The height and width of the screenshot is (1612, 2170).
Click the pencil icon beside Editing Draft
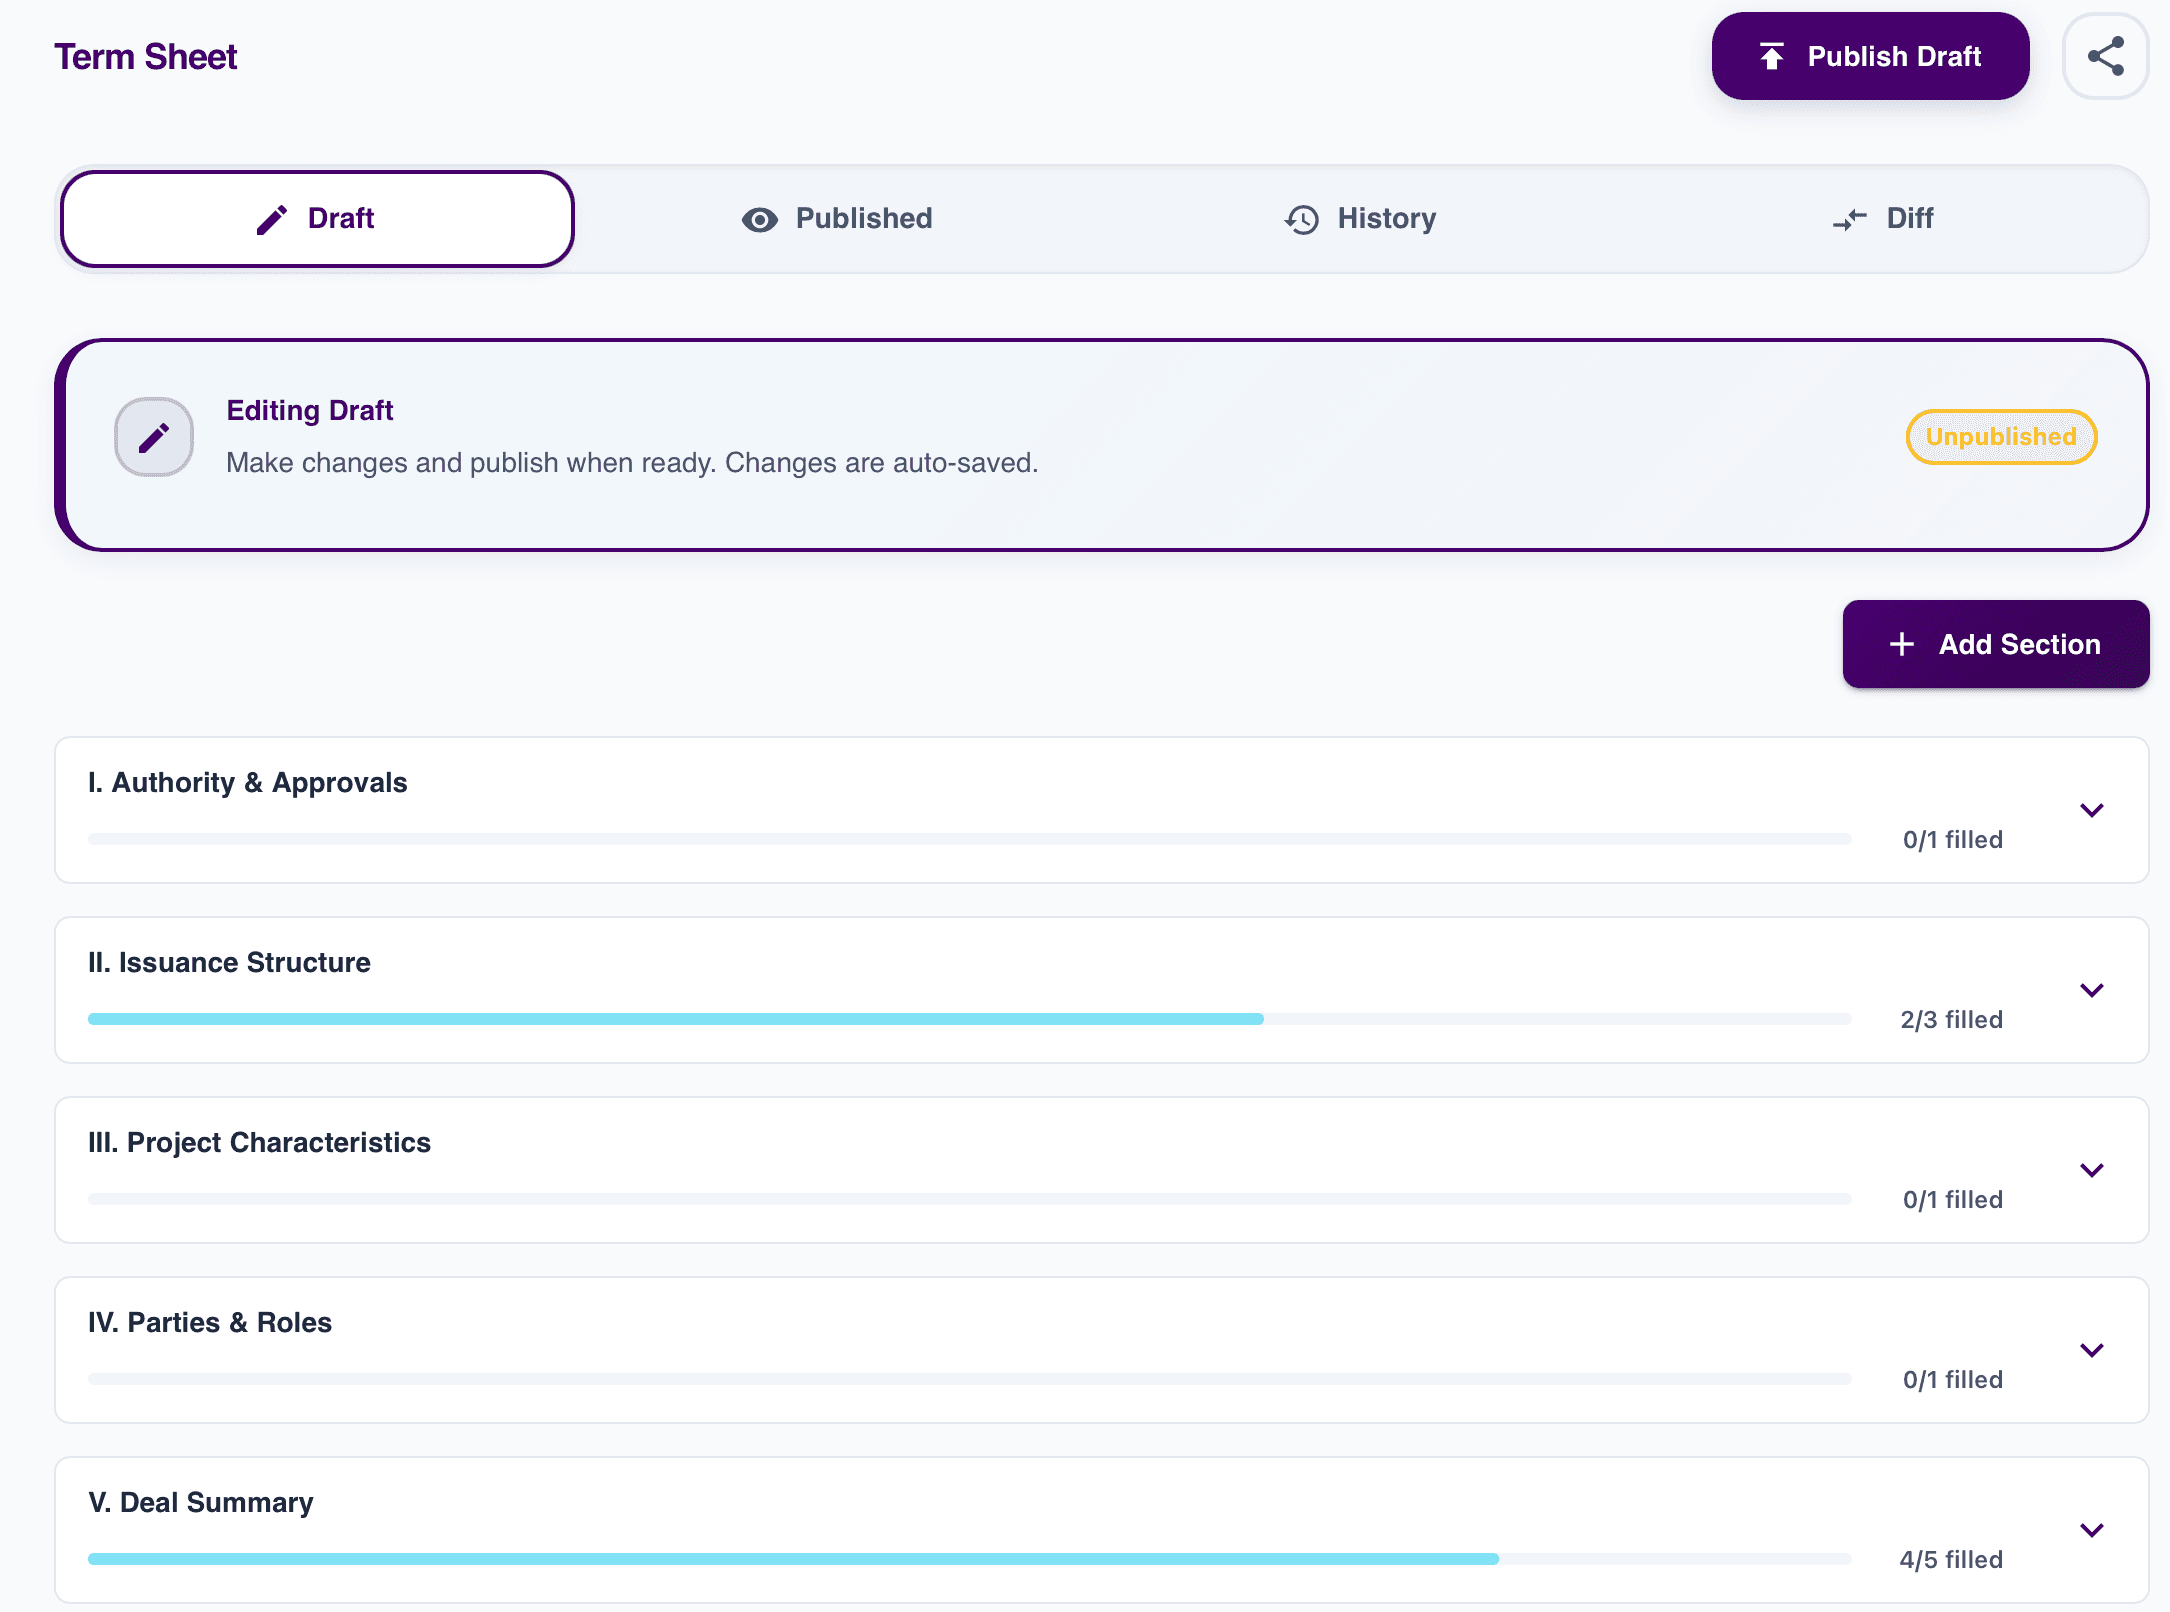(154, 437)
